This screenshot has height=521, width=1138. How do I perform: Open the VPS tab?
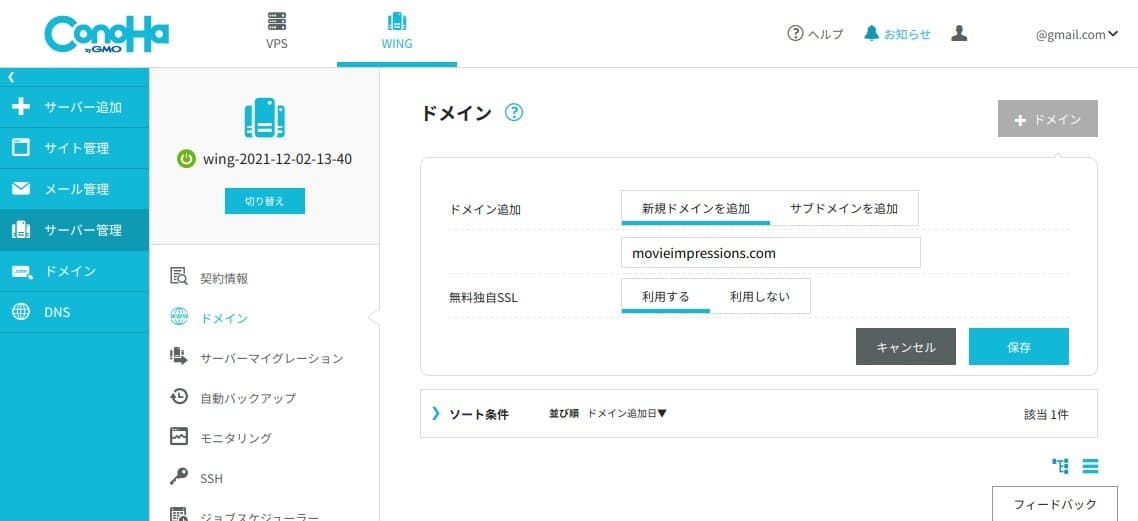click(277, 31)
